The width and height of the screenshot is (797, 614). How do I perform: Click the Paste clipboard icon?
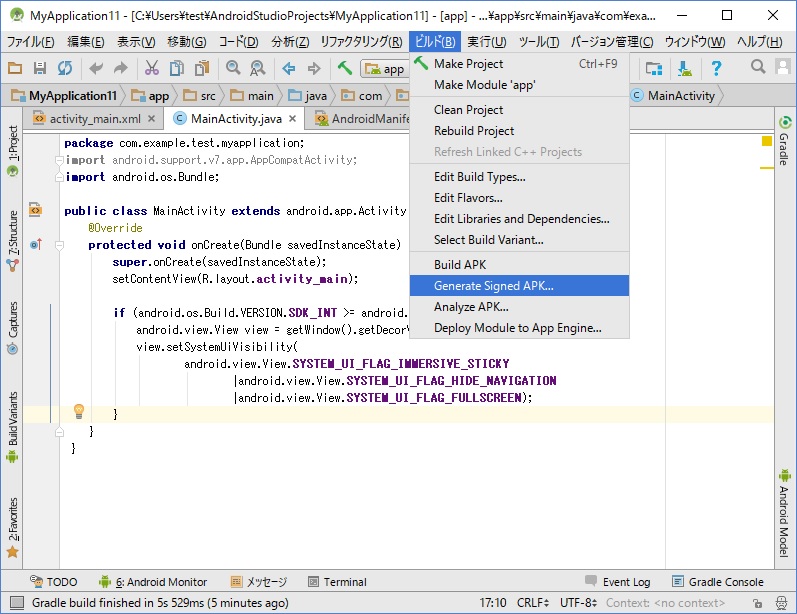click(202, 68)
